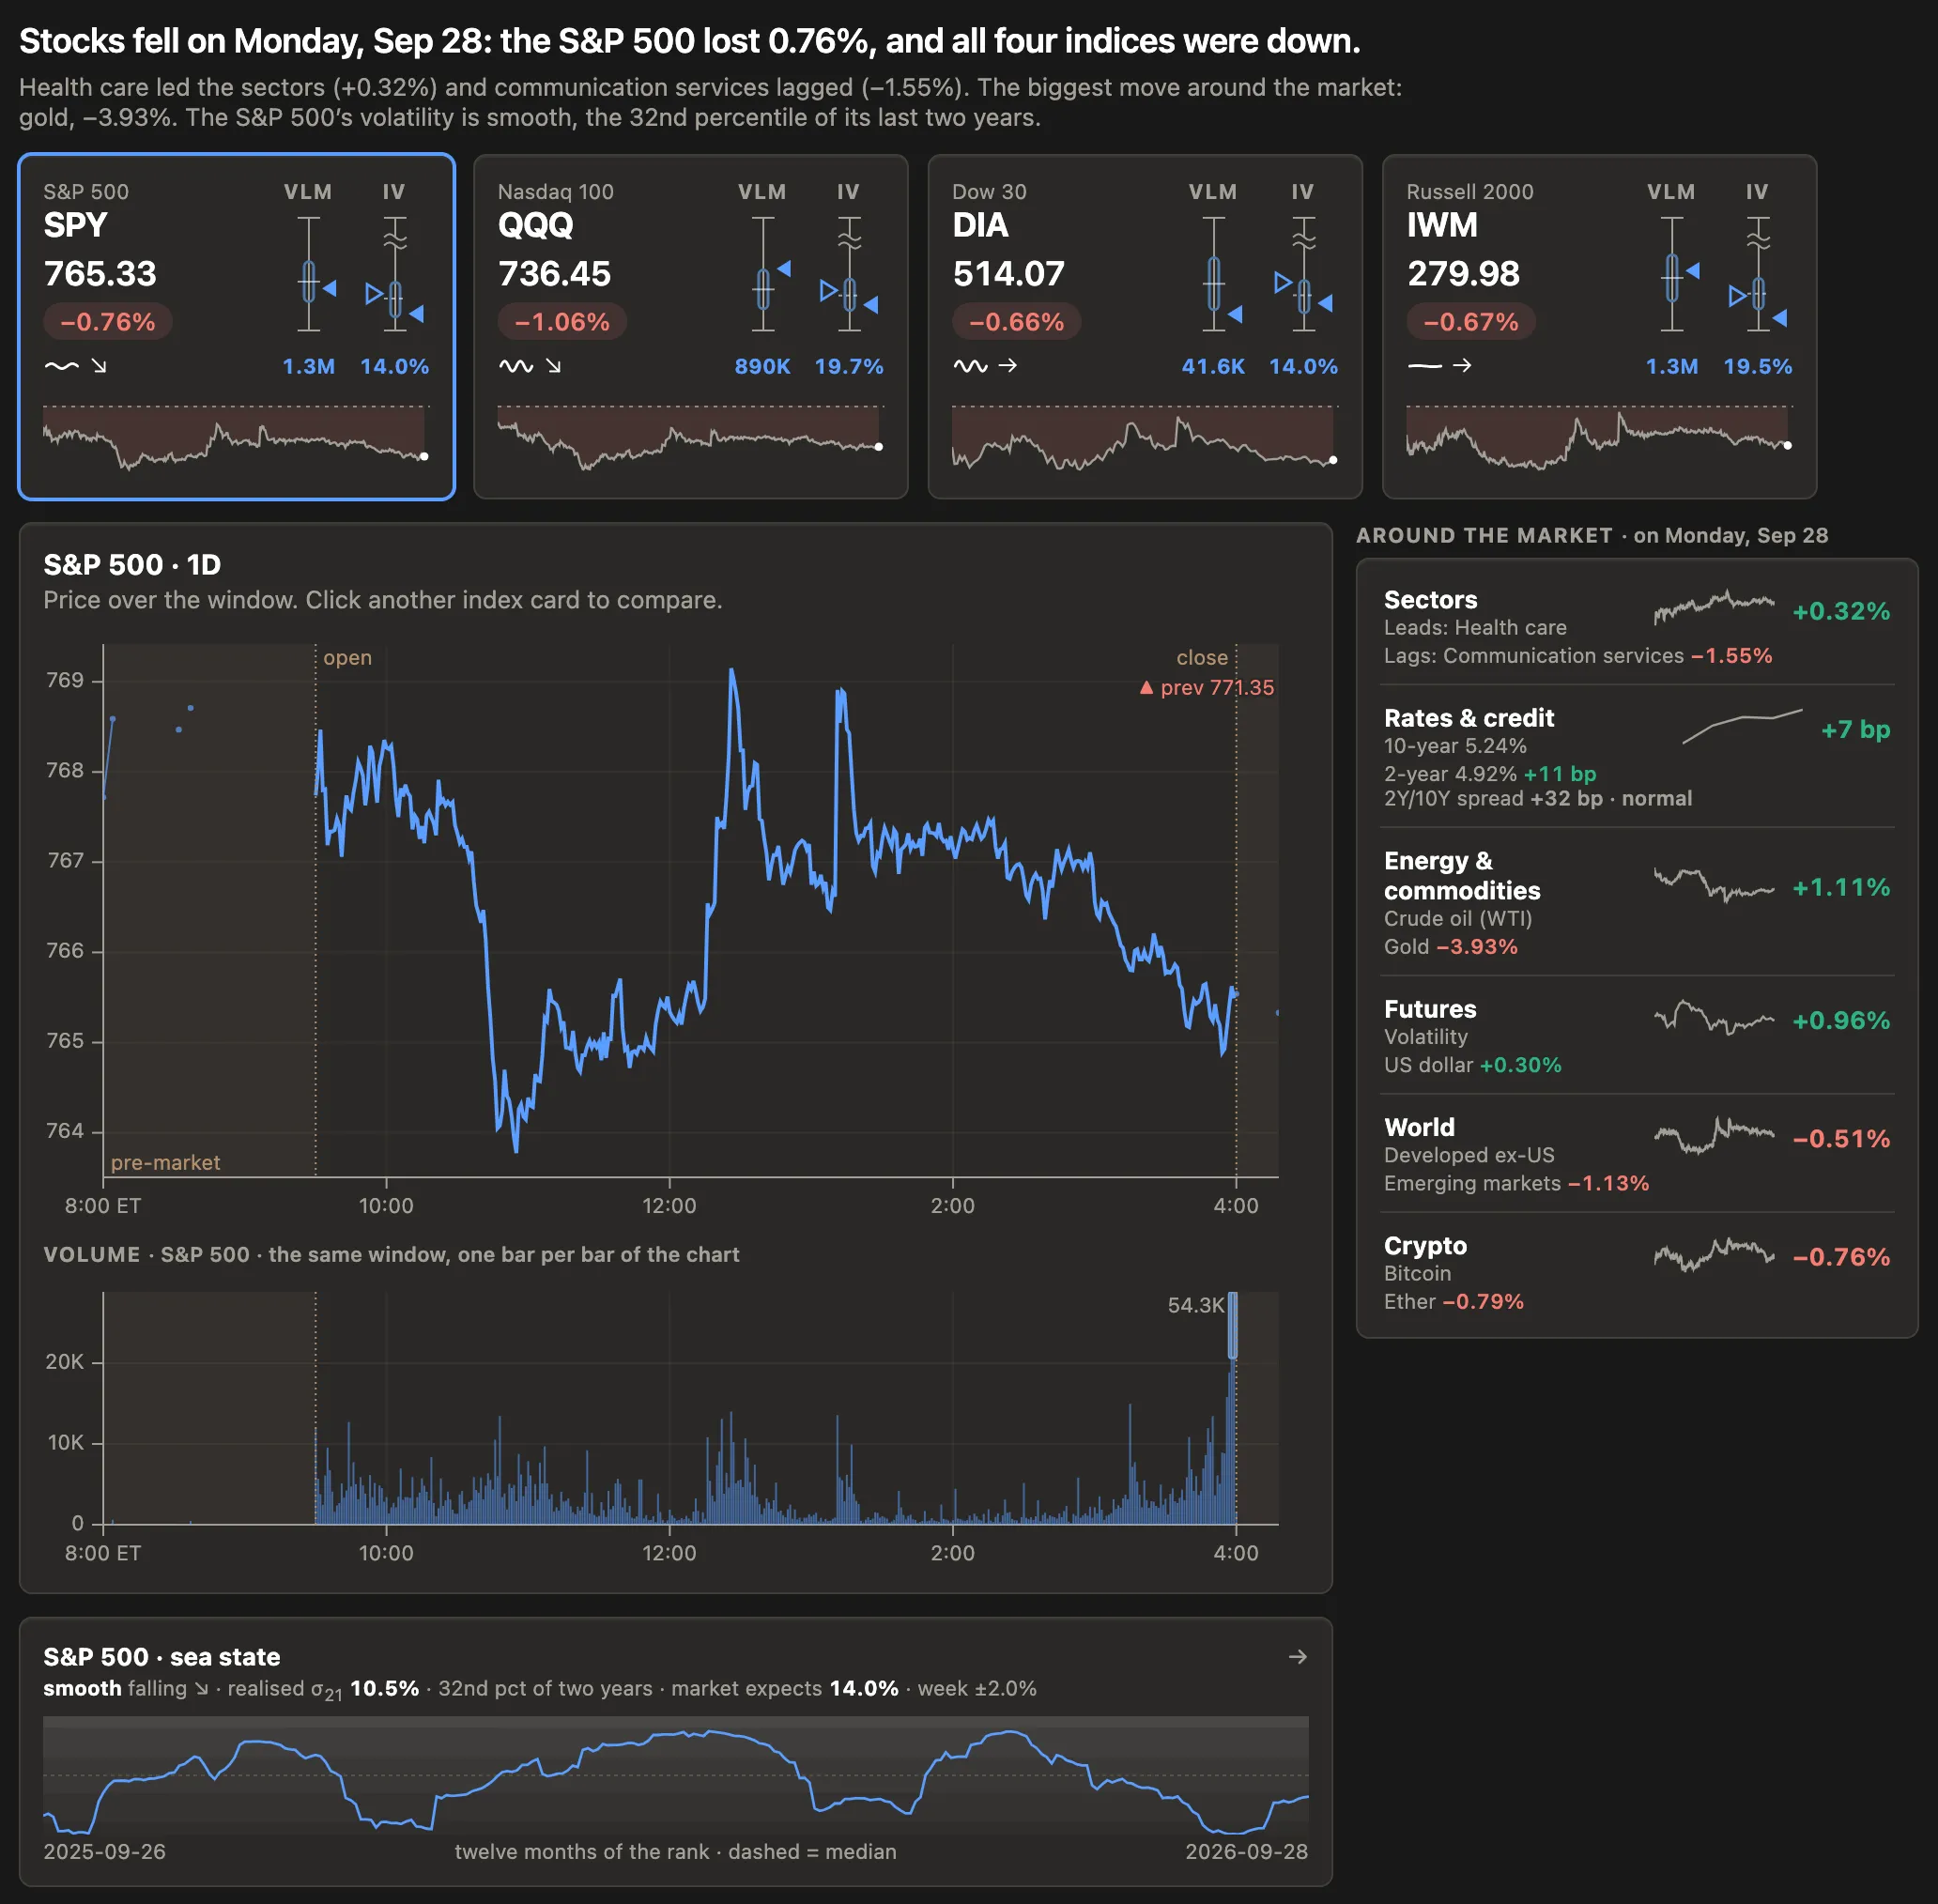
Task: Open the Energy & commodities row
Action: click(x=1637, y=902)
